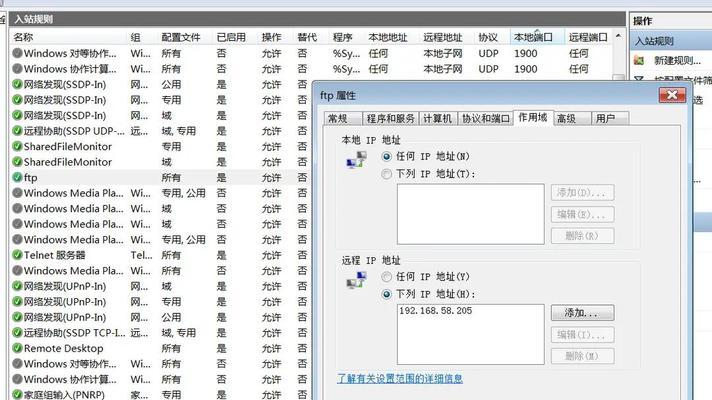The height and width of the screenshot is (400, 712).
Task: Select the 作用域 tab
Action: (533, 117)
